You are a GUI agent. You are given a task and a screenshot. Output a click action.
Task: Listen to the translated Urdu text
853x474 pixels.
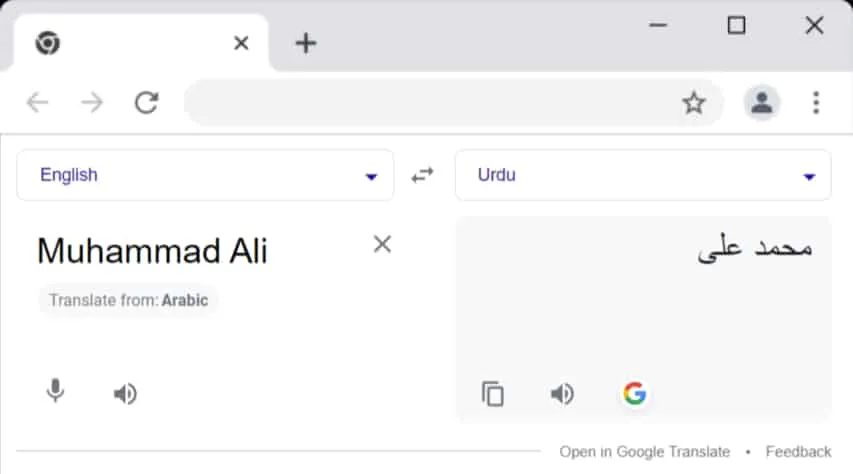tap(562, 393)
